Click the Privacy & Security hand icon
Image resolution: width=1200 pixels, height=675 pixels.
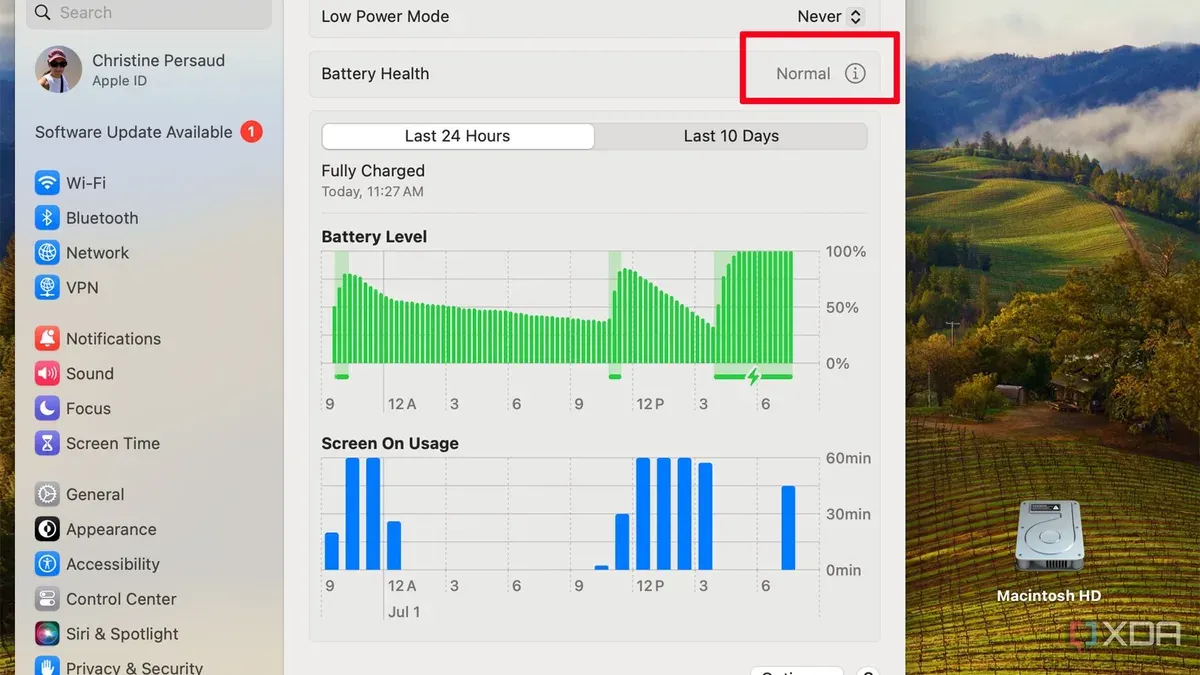pyautogui.click(x=47, y=667)
